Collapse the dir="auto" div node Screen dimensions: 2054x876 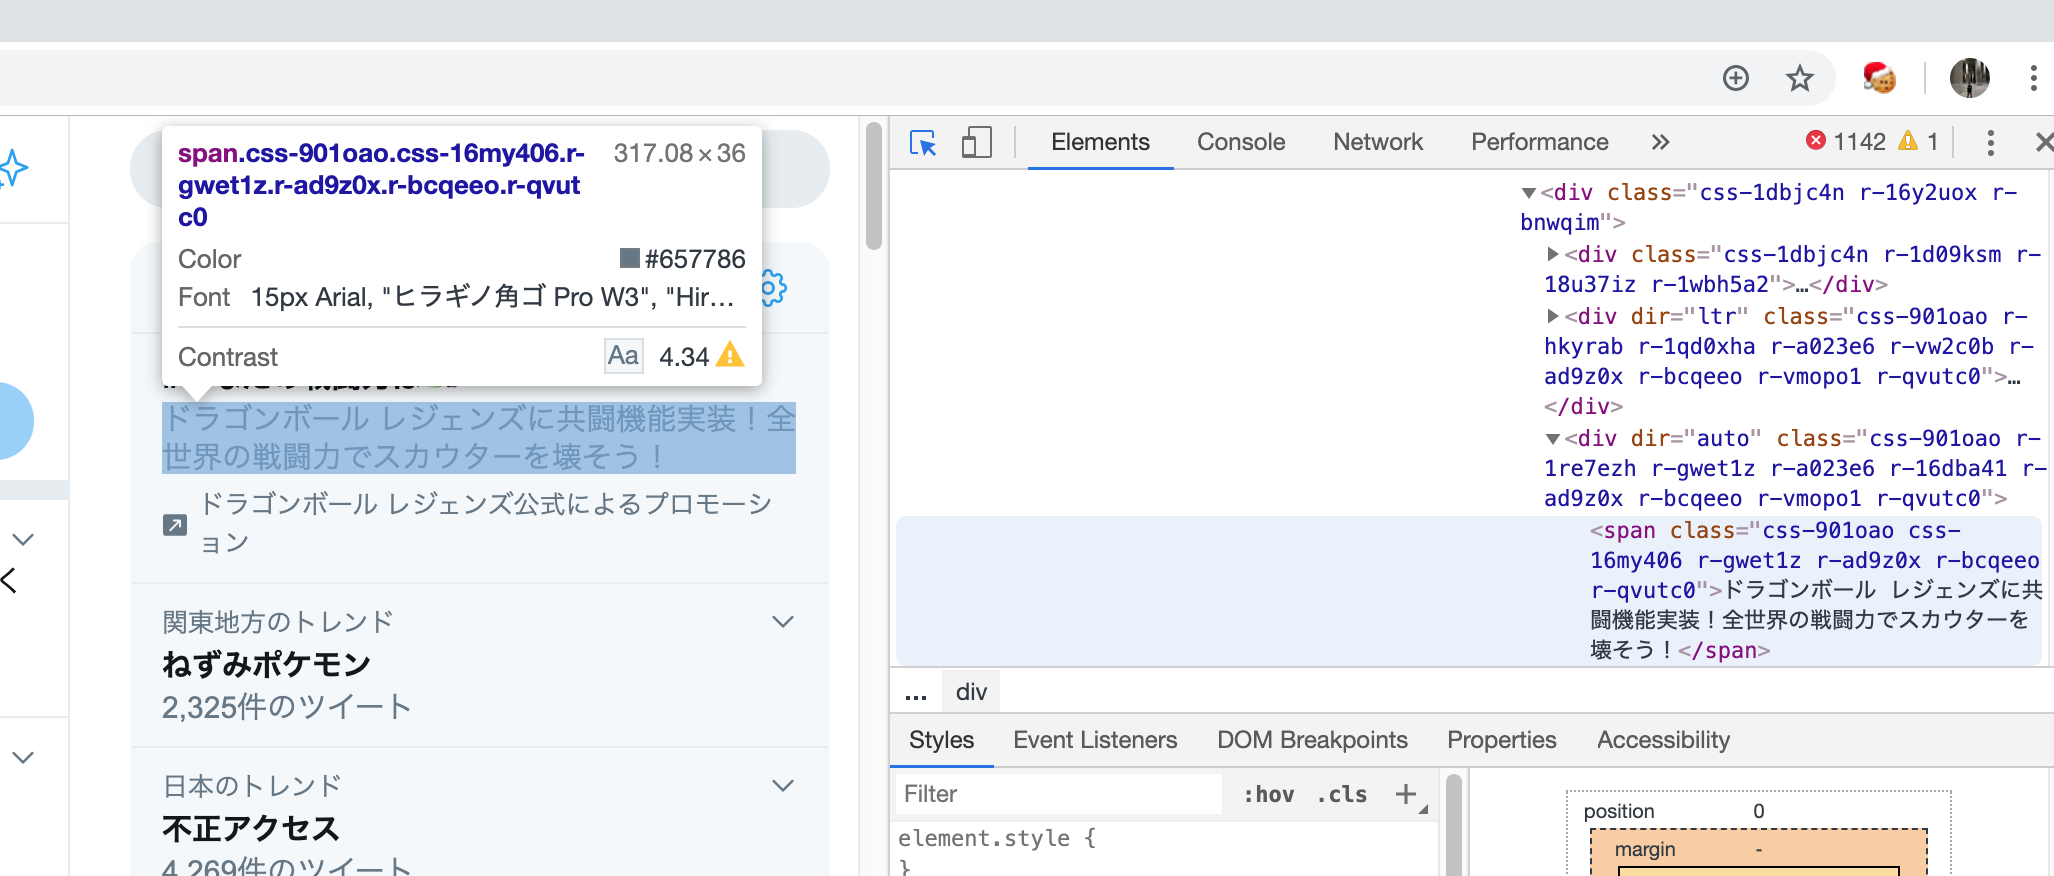tap(1553, 439)
